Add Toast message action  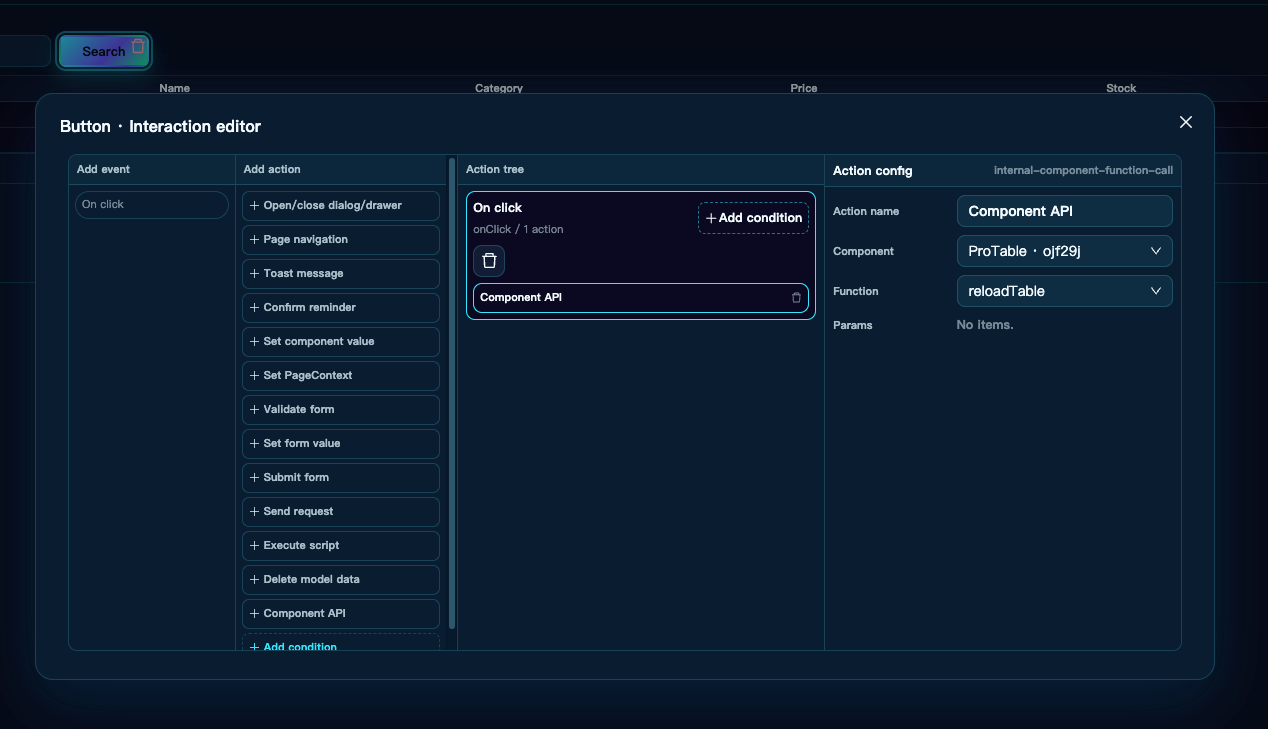(x=341, y=274)
